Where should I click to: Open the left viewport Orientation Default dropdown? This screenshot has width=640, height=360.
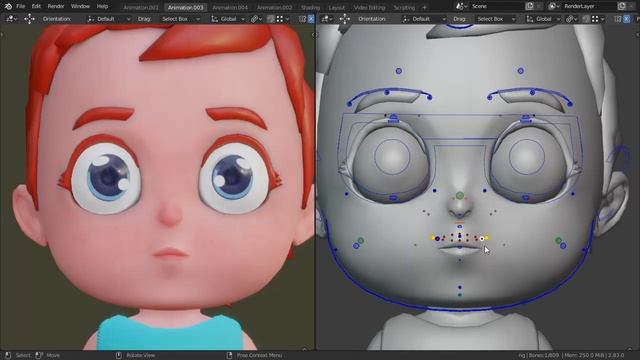(x=108, y=19)
